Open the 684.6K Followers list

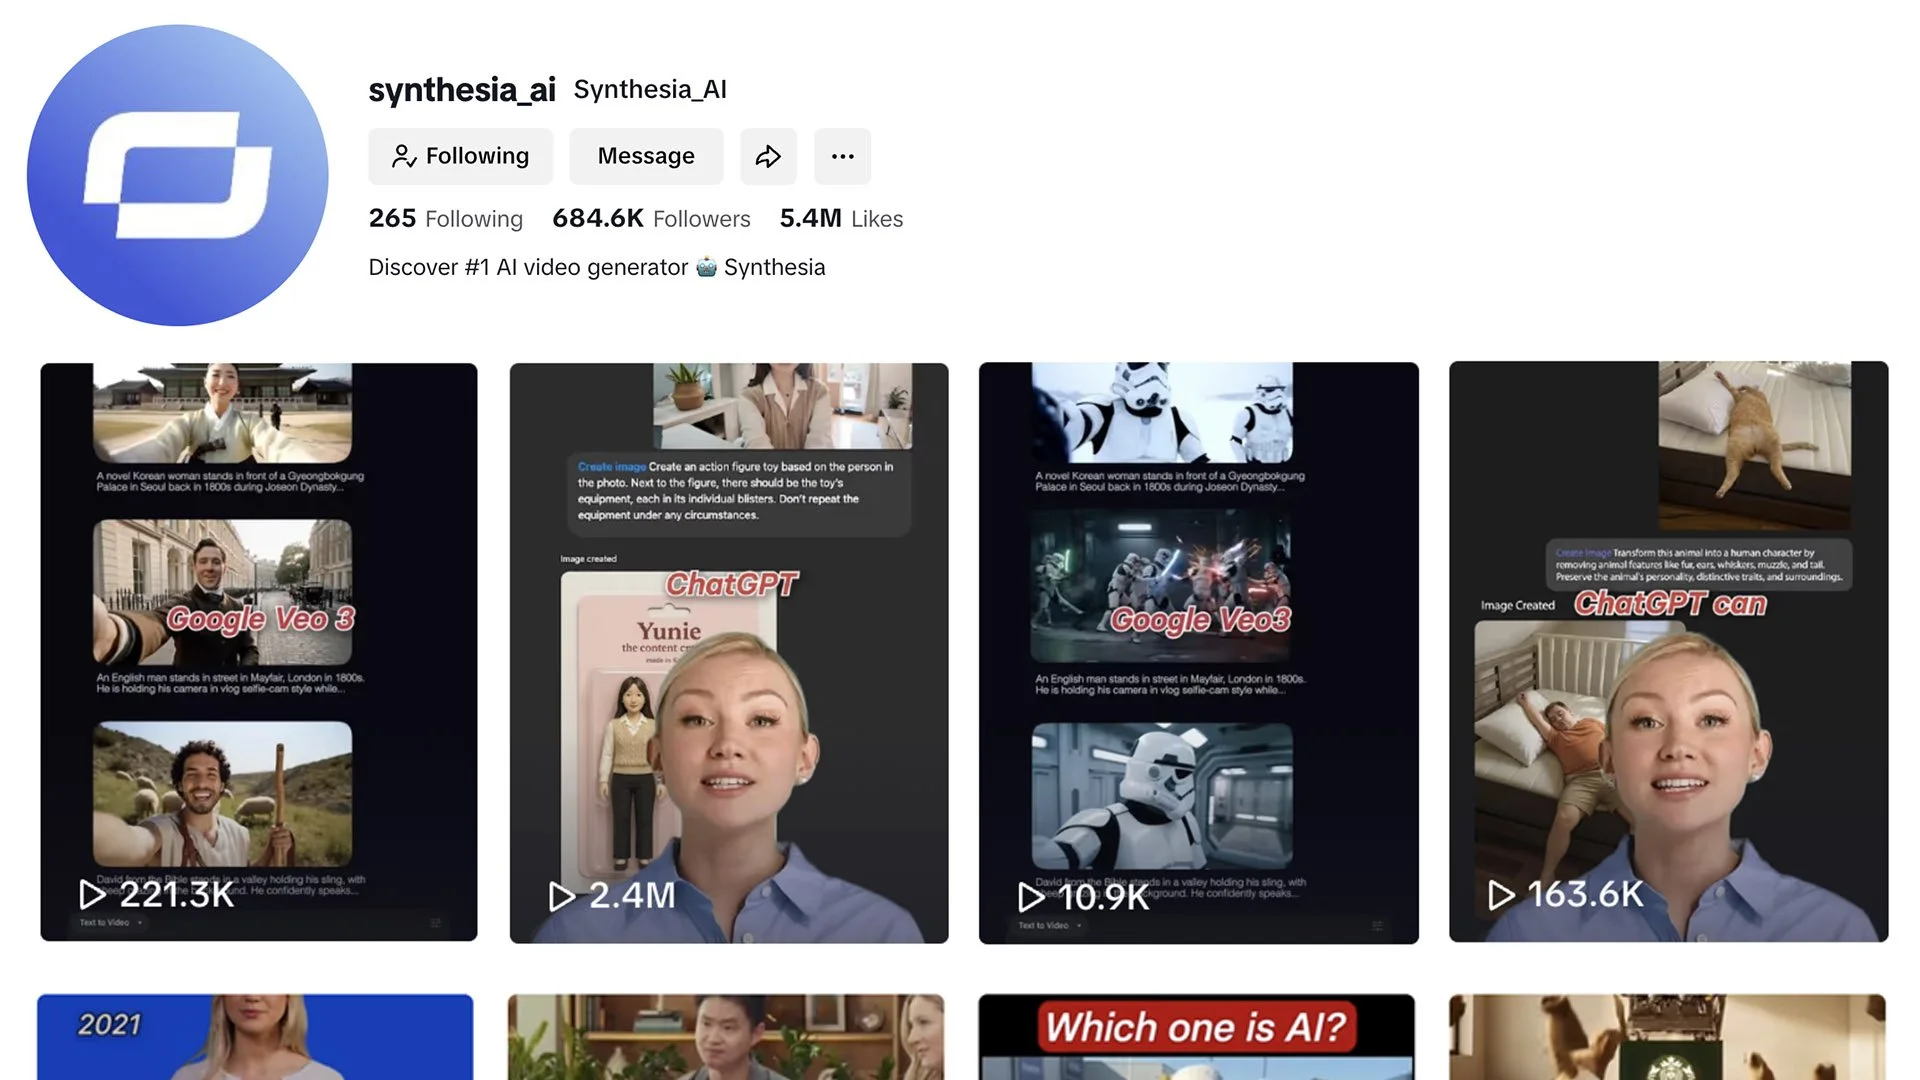click(x=651, y=218)
